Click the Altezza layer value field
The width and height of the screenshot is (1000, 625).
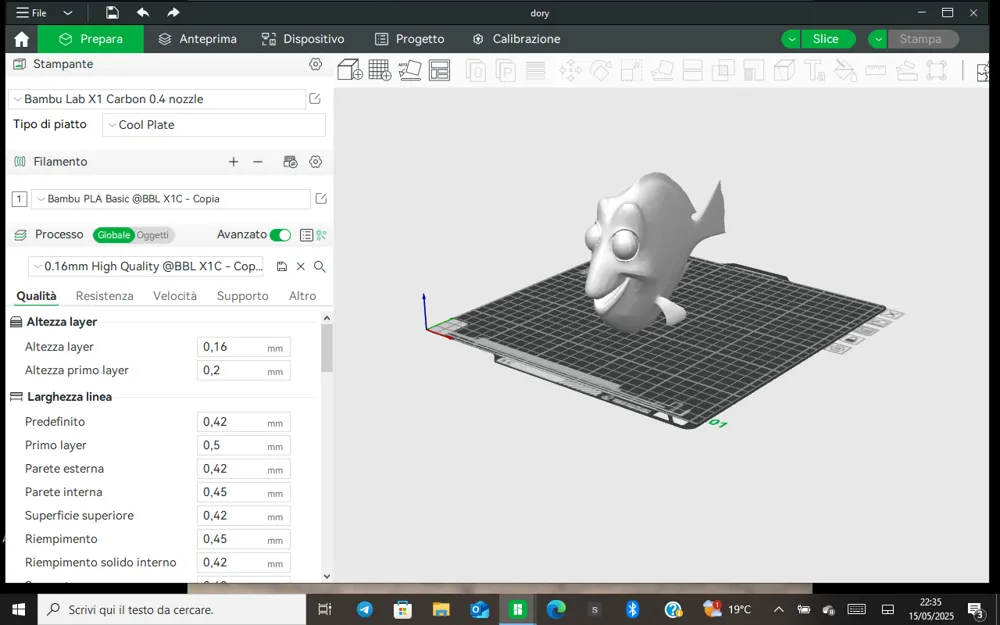coord(244,348)
